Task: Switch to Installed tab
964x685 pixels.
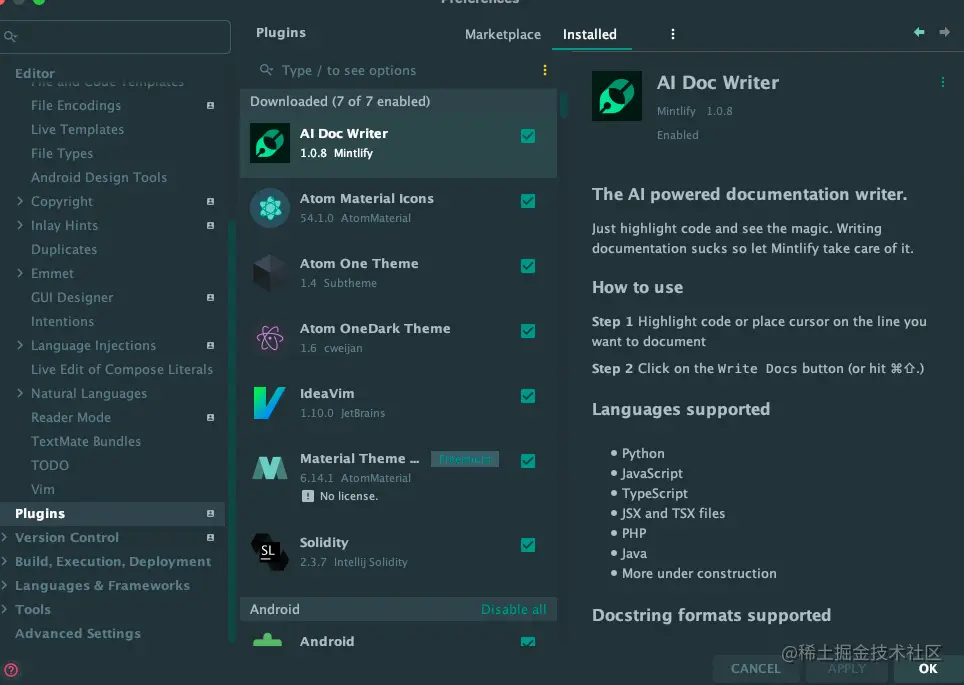Action: pos(590,34)
